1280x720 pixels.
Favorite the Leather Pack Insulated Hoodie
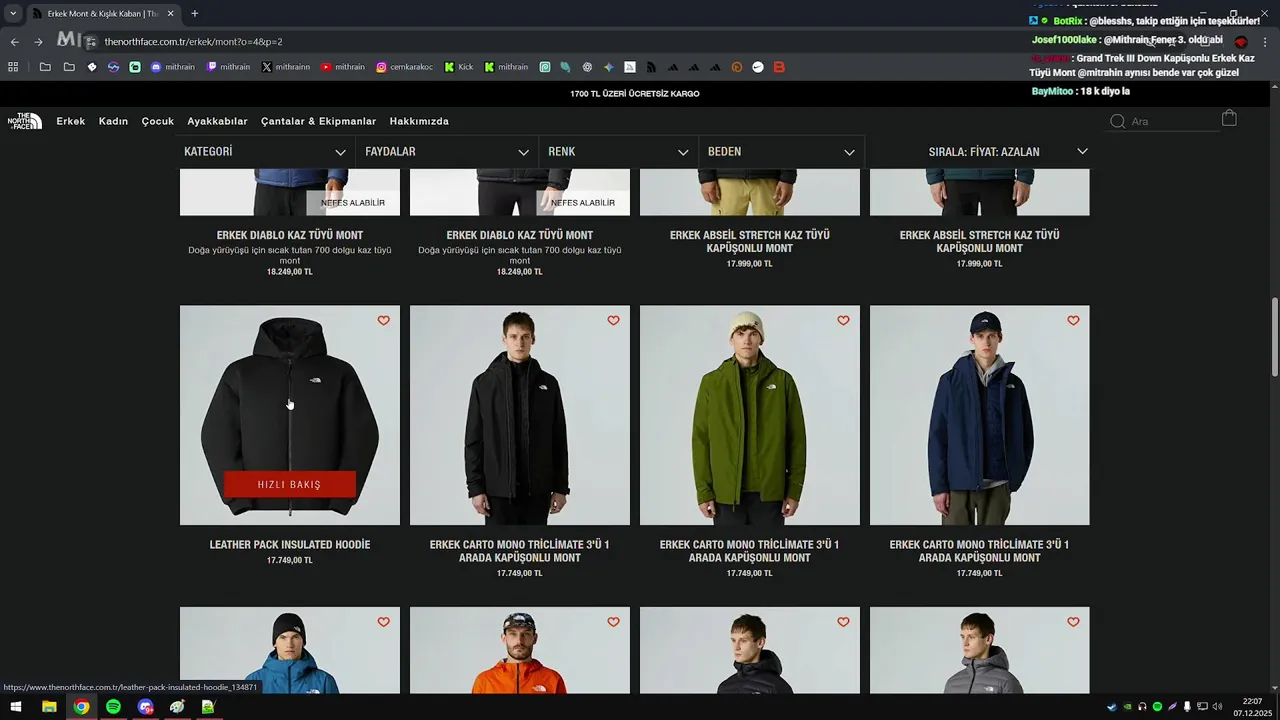point(383,321)
